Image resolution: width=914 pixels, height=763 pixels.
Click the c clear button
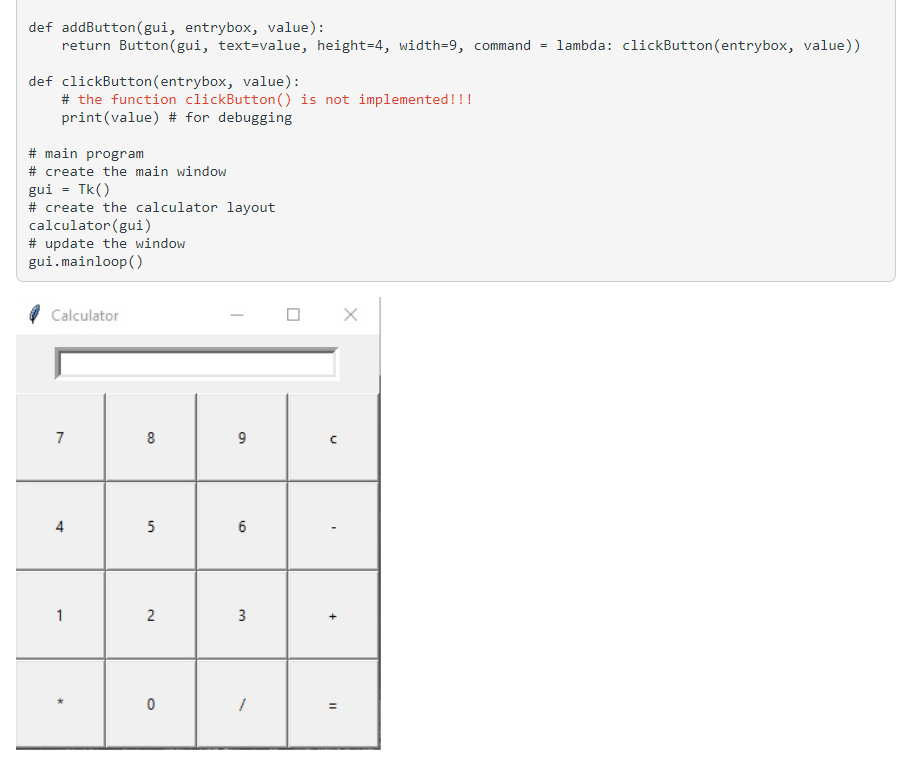tap(333, 437)
